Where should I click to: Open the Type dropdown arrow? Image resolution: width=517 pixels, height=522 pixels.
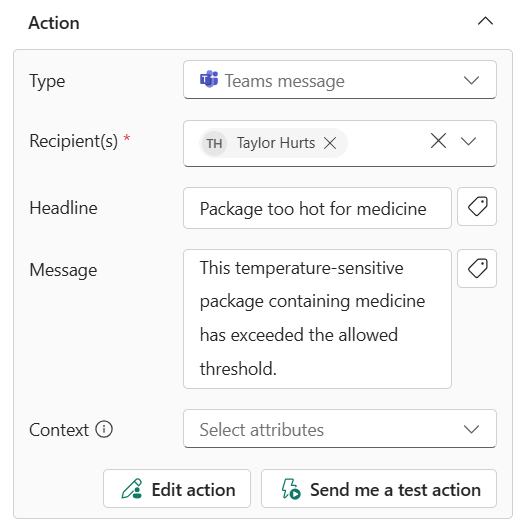point(471,80)
